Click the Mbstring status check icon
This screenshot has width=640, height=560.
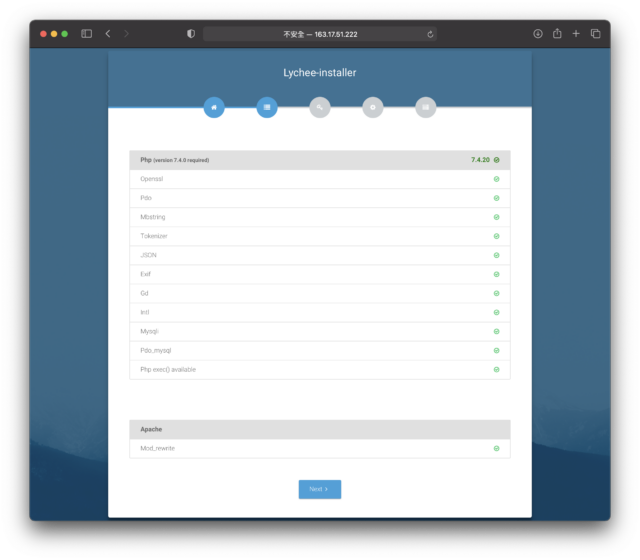[496, 217]
